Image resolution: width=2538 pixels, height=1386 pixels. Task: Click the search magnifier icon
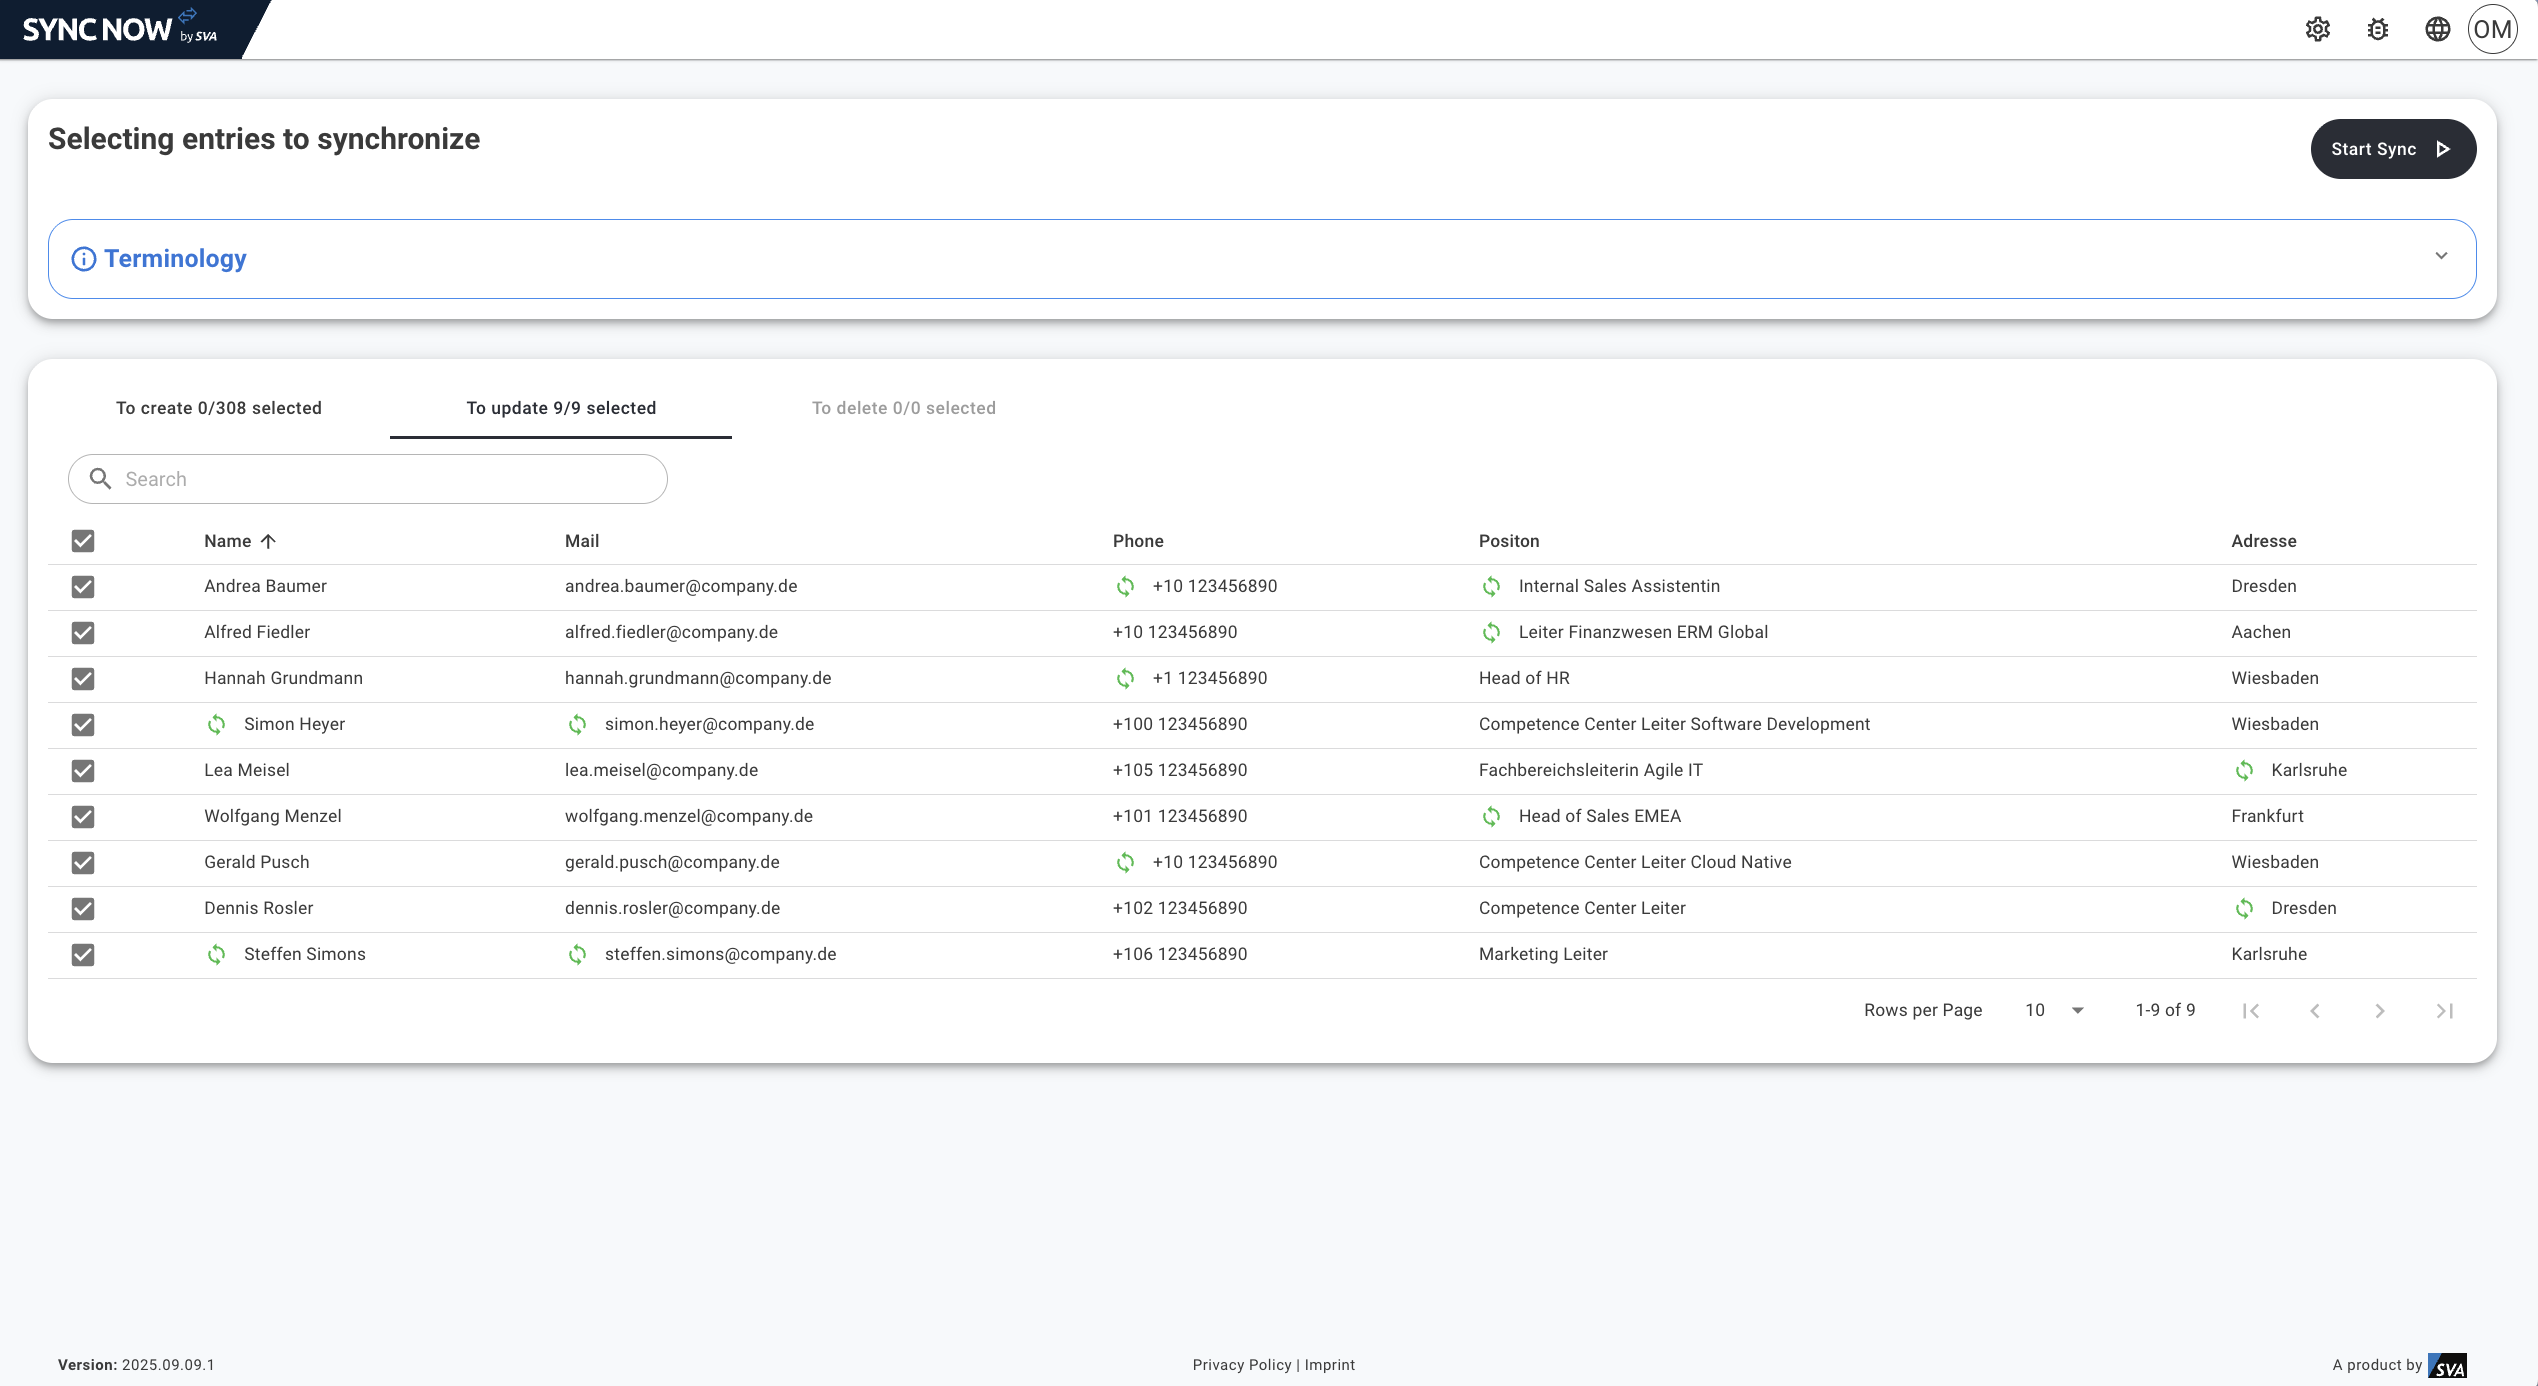pyautogui.click(x=100, y=478)
